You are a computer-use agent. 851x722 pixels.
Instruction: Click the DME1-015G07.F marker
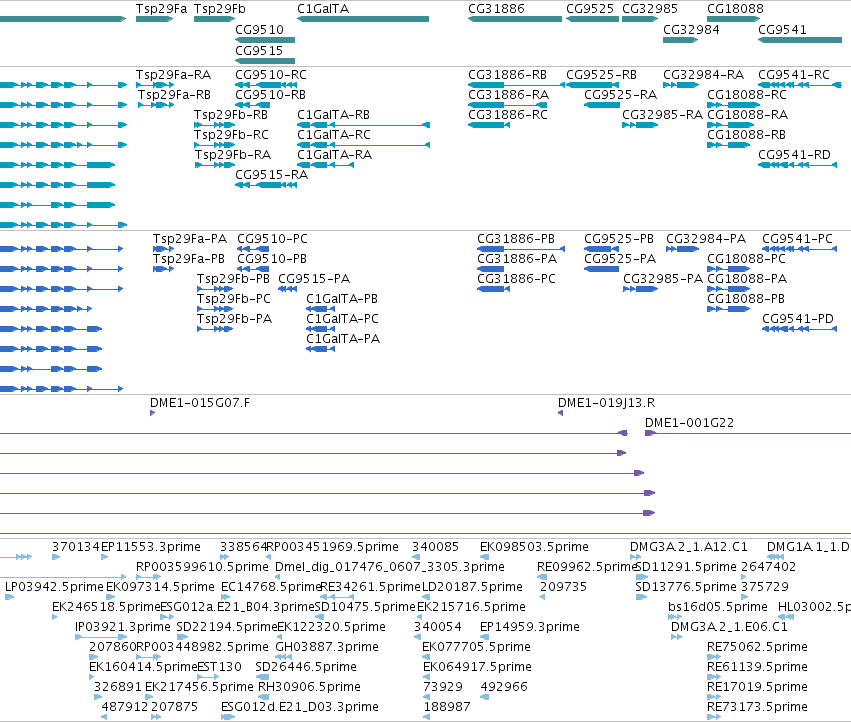tap(153, 413)
